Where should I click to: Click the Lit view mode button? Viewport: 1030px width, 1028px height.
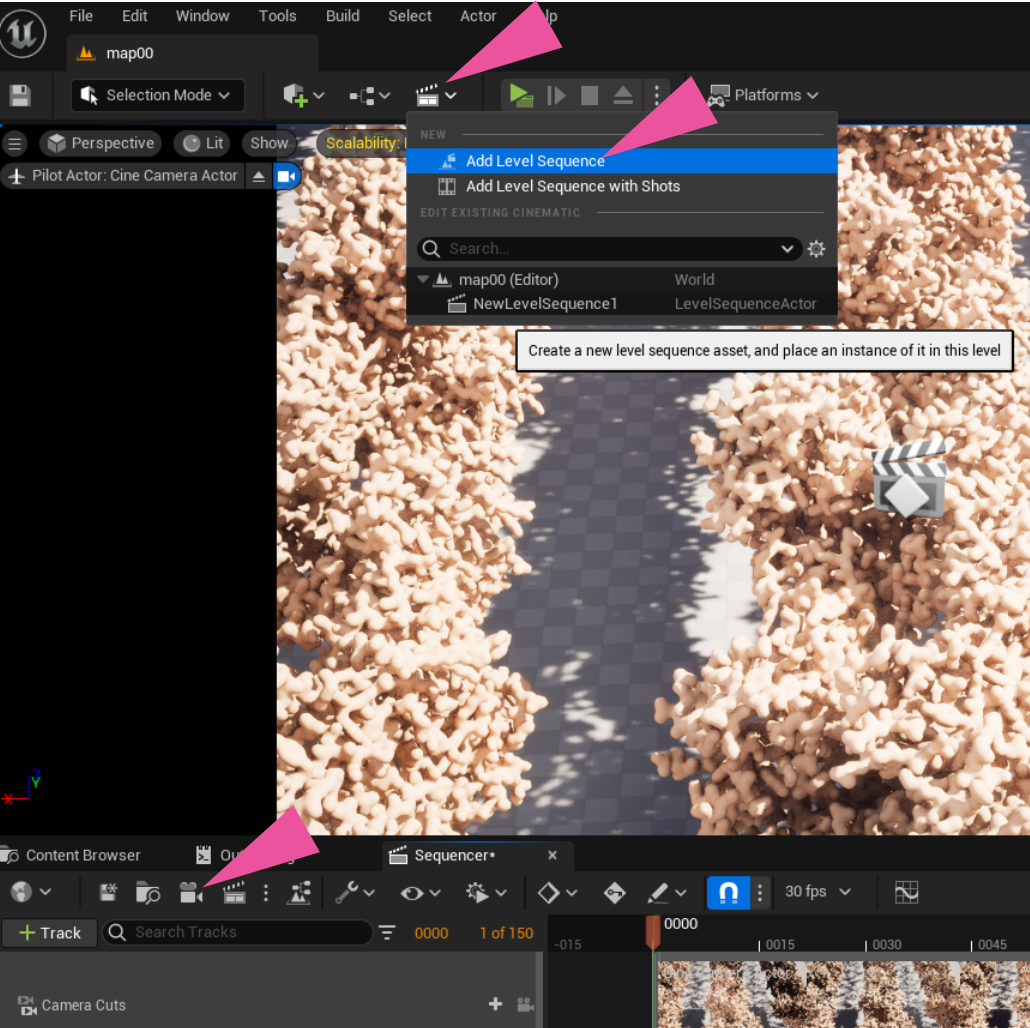204,143
